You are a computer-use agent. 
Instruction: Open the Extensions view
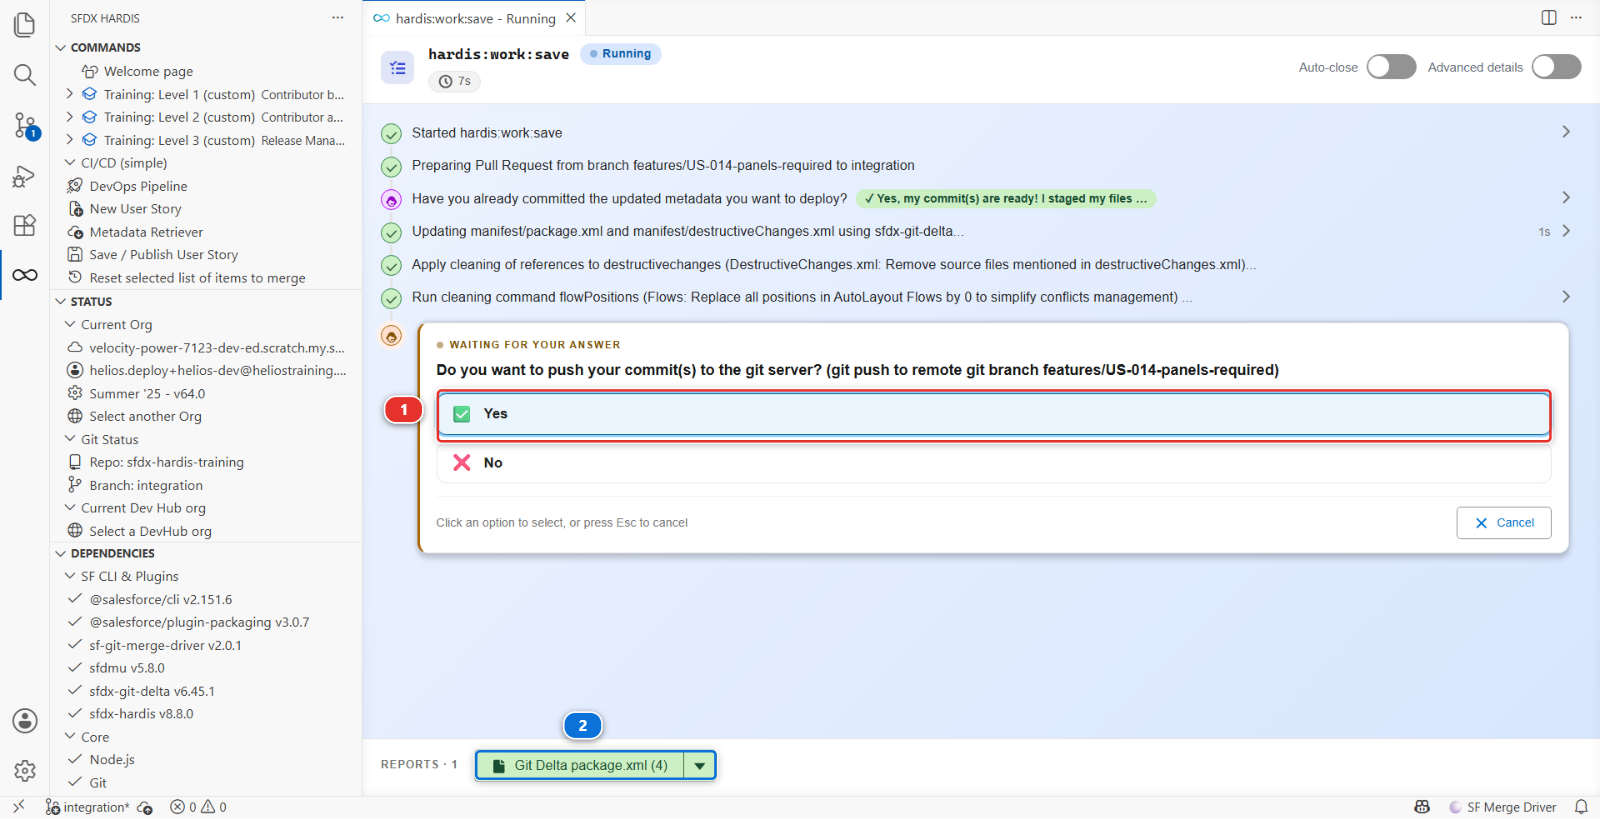click(25, 225)
